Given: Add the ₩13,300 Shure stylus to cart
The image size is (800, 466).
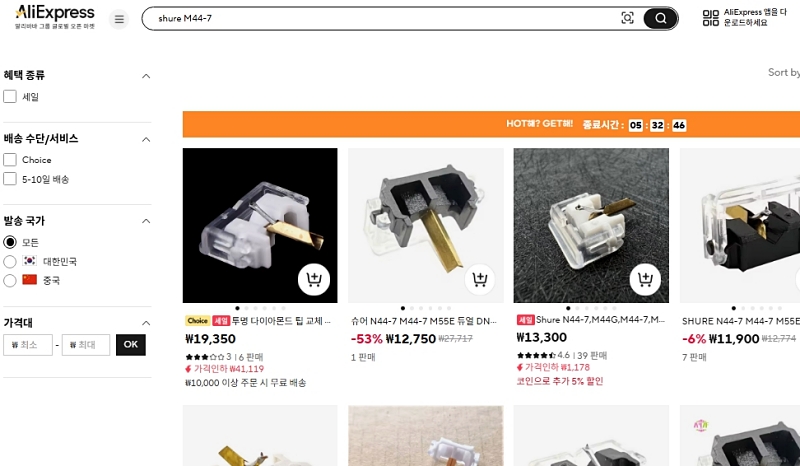Looking at the screenshot, I should 645,279.
